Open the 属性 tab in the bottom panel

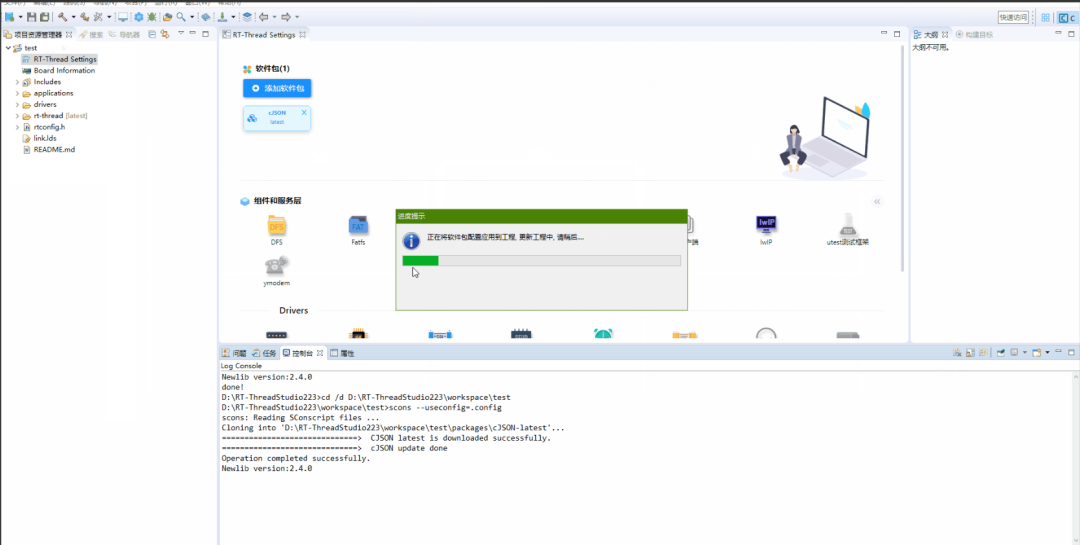[342, 353]
